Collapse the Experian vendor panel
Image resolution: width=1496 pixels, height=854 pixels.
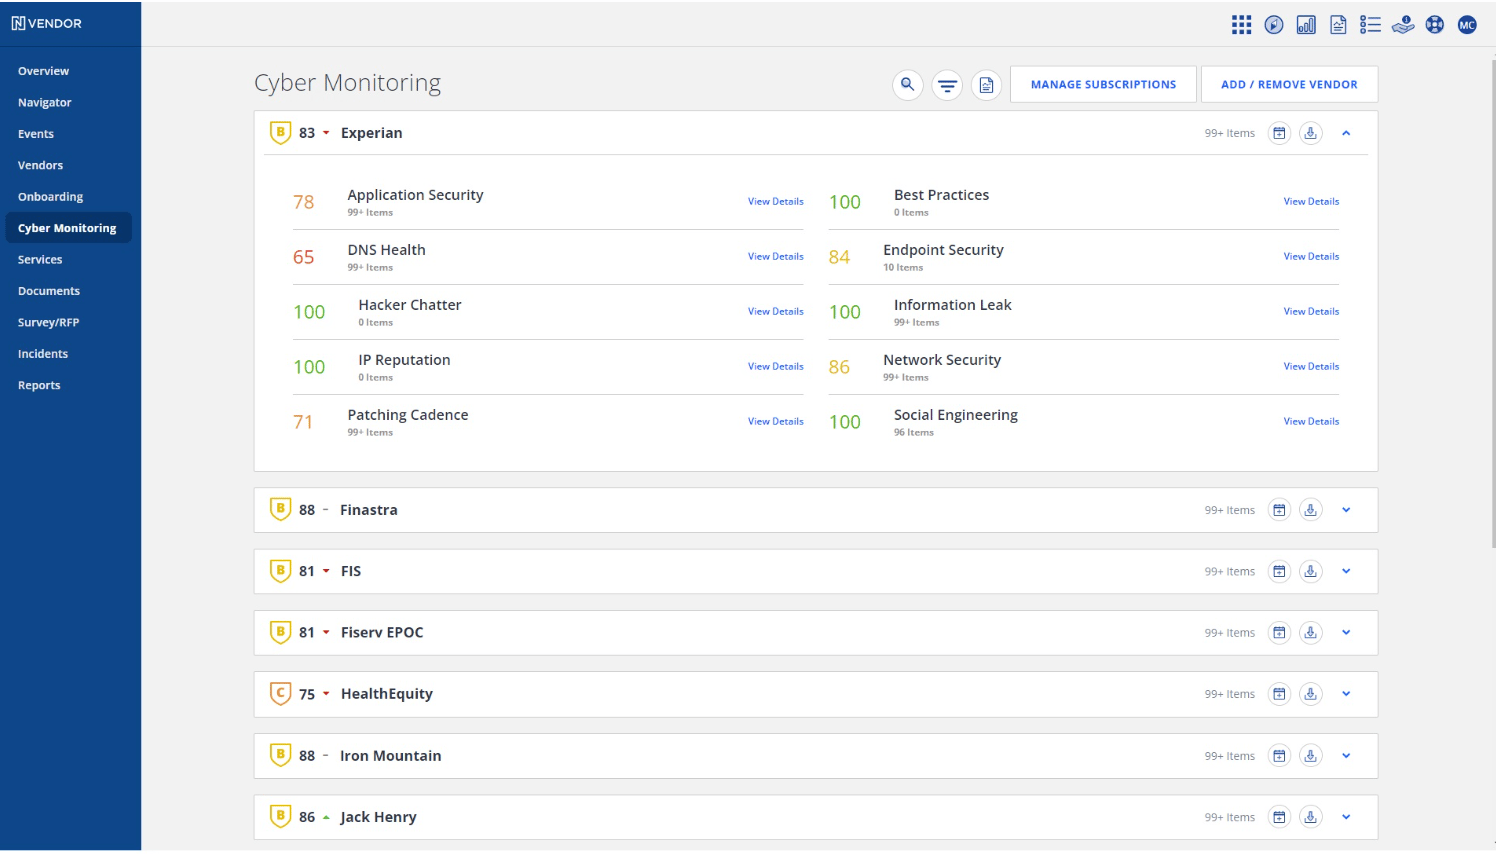click(x=1346, y=133)
